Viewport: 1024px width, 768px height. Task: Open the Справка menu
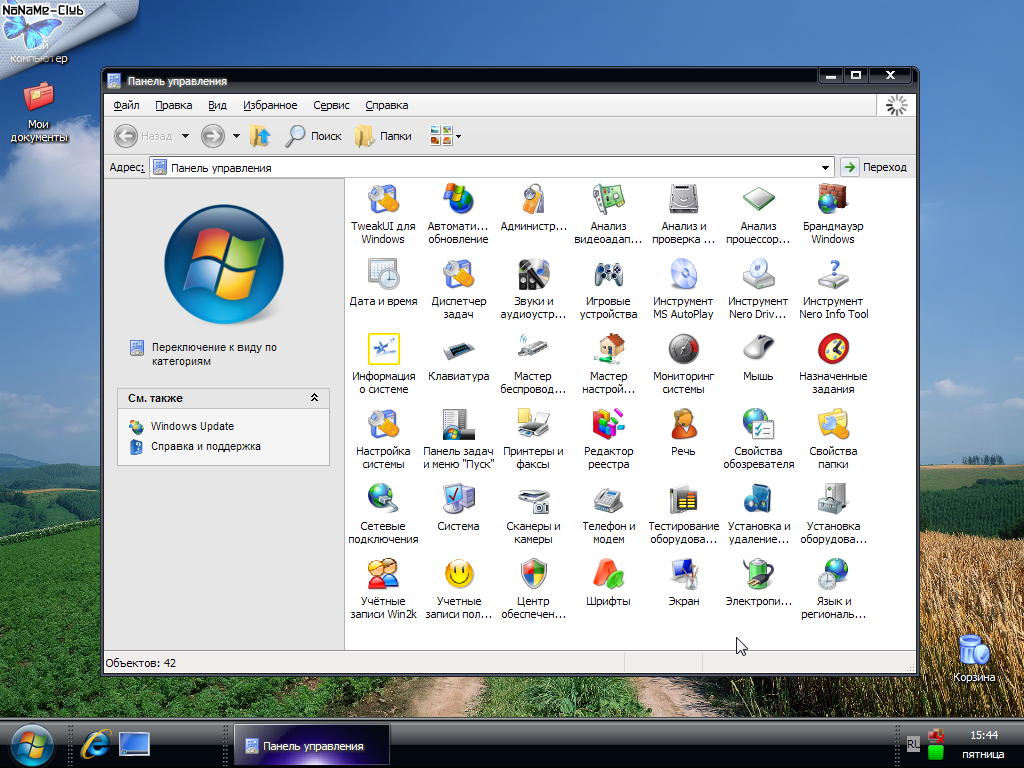[x=387, y=105]
